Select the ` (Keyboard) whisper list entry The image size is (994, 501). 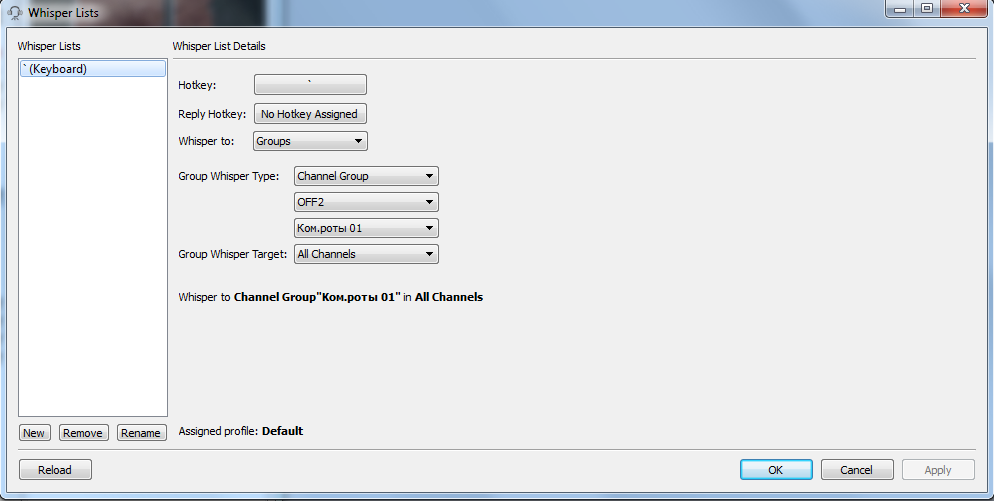(x=93, y=69)
